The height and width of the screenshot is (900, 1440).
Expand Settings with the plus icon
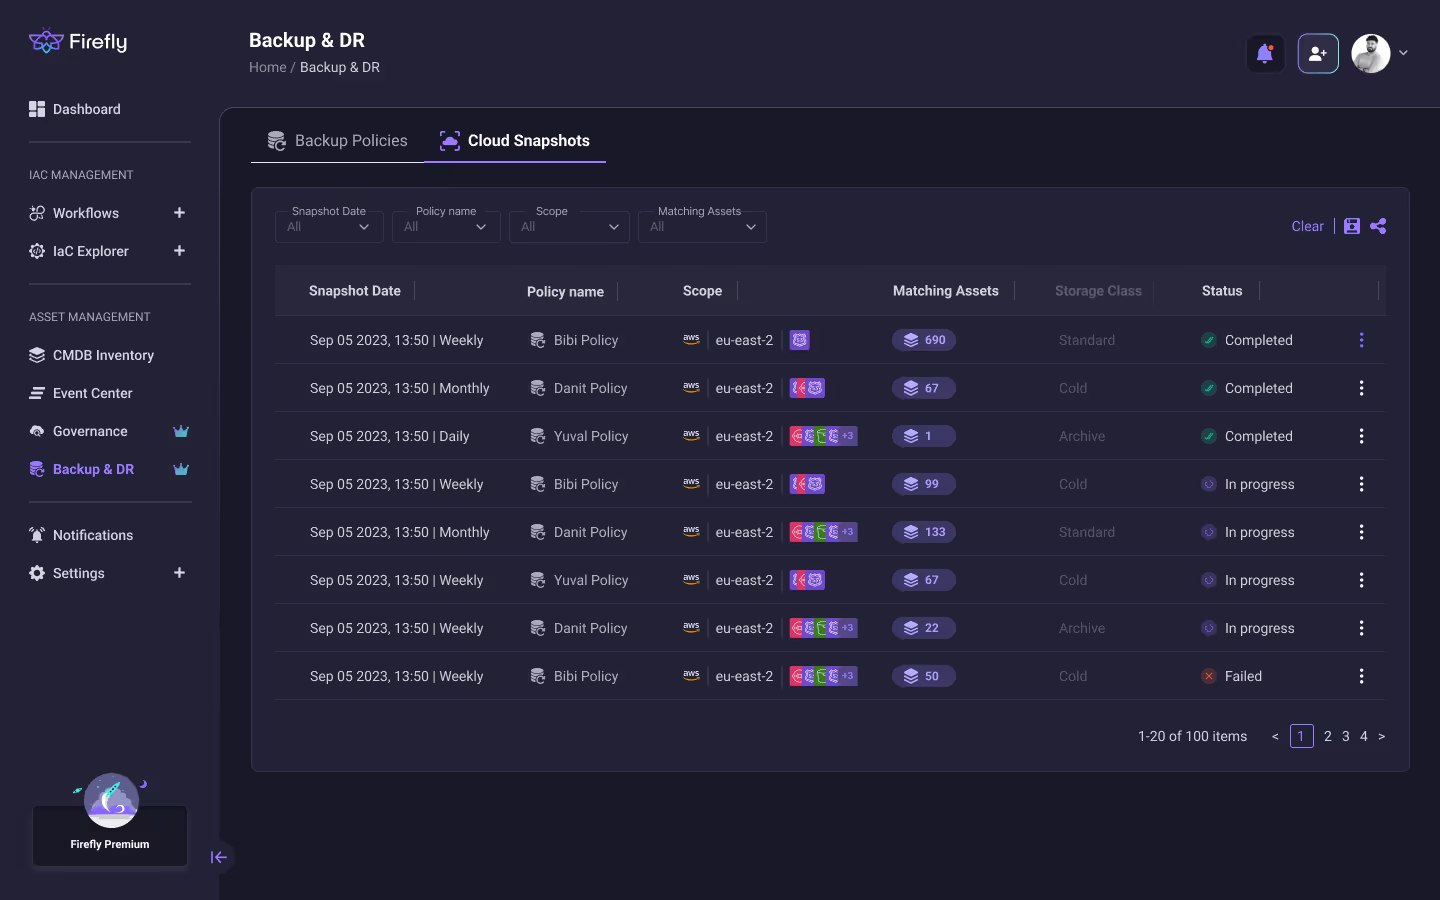point(179,573)
